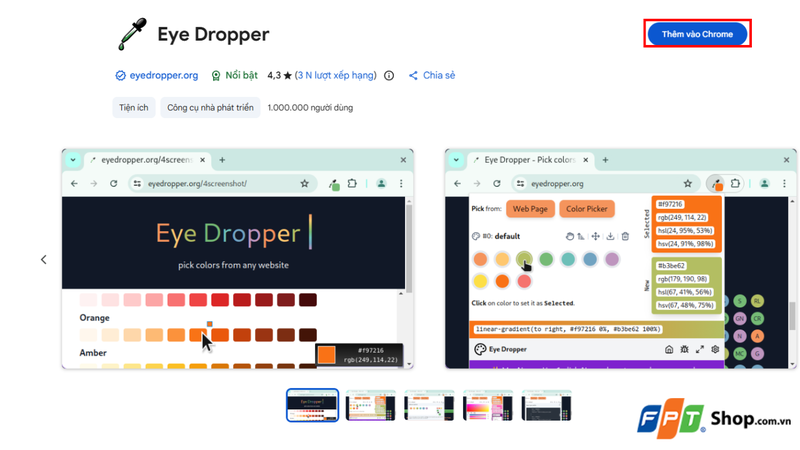Click the download palette icon in popup
This screenshot has height=450, width=800.
click(x=610, y=236)
